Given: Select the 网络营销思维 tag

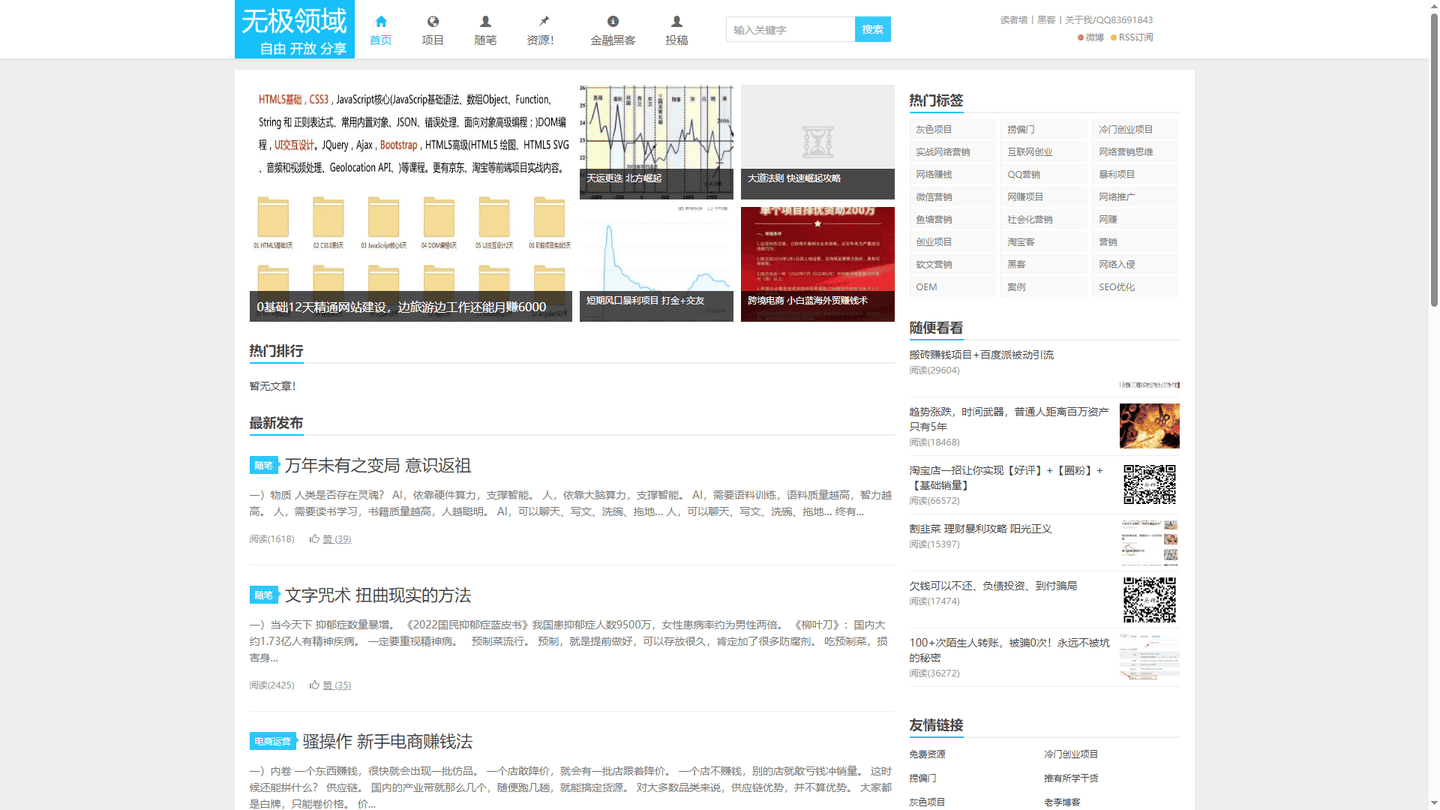Looking at the screenshot, I should 1135,152.
